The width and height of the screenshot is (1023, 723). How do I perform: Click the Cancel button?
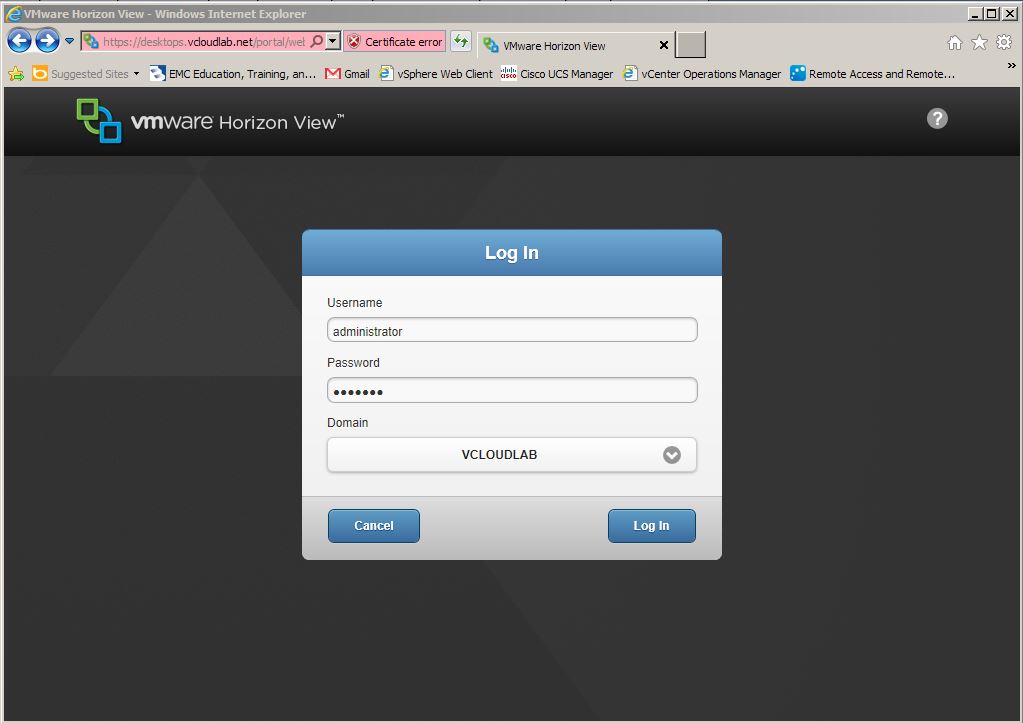[x=374, y=526]
